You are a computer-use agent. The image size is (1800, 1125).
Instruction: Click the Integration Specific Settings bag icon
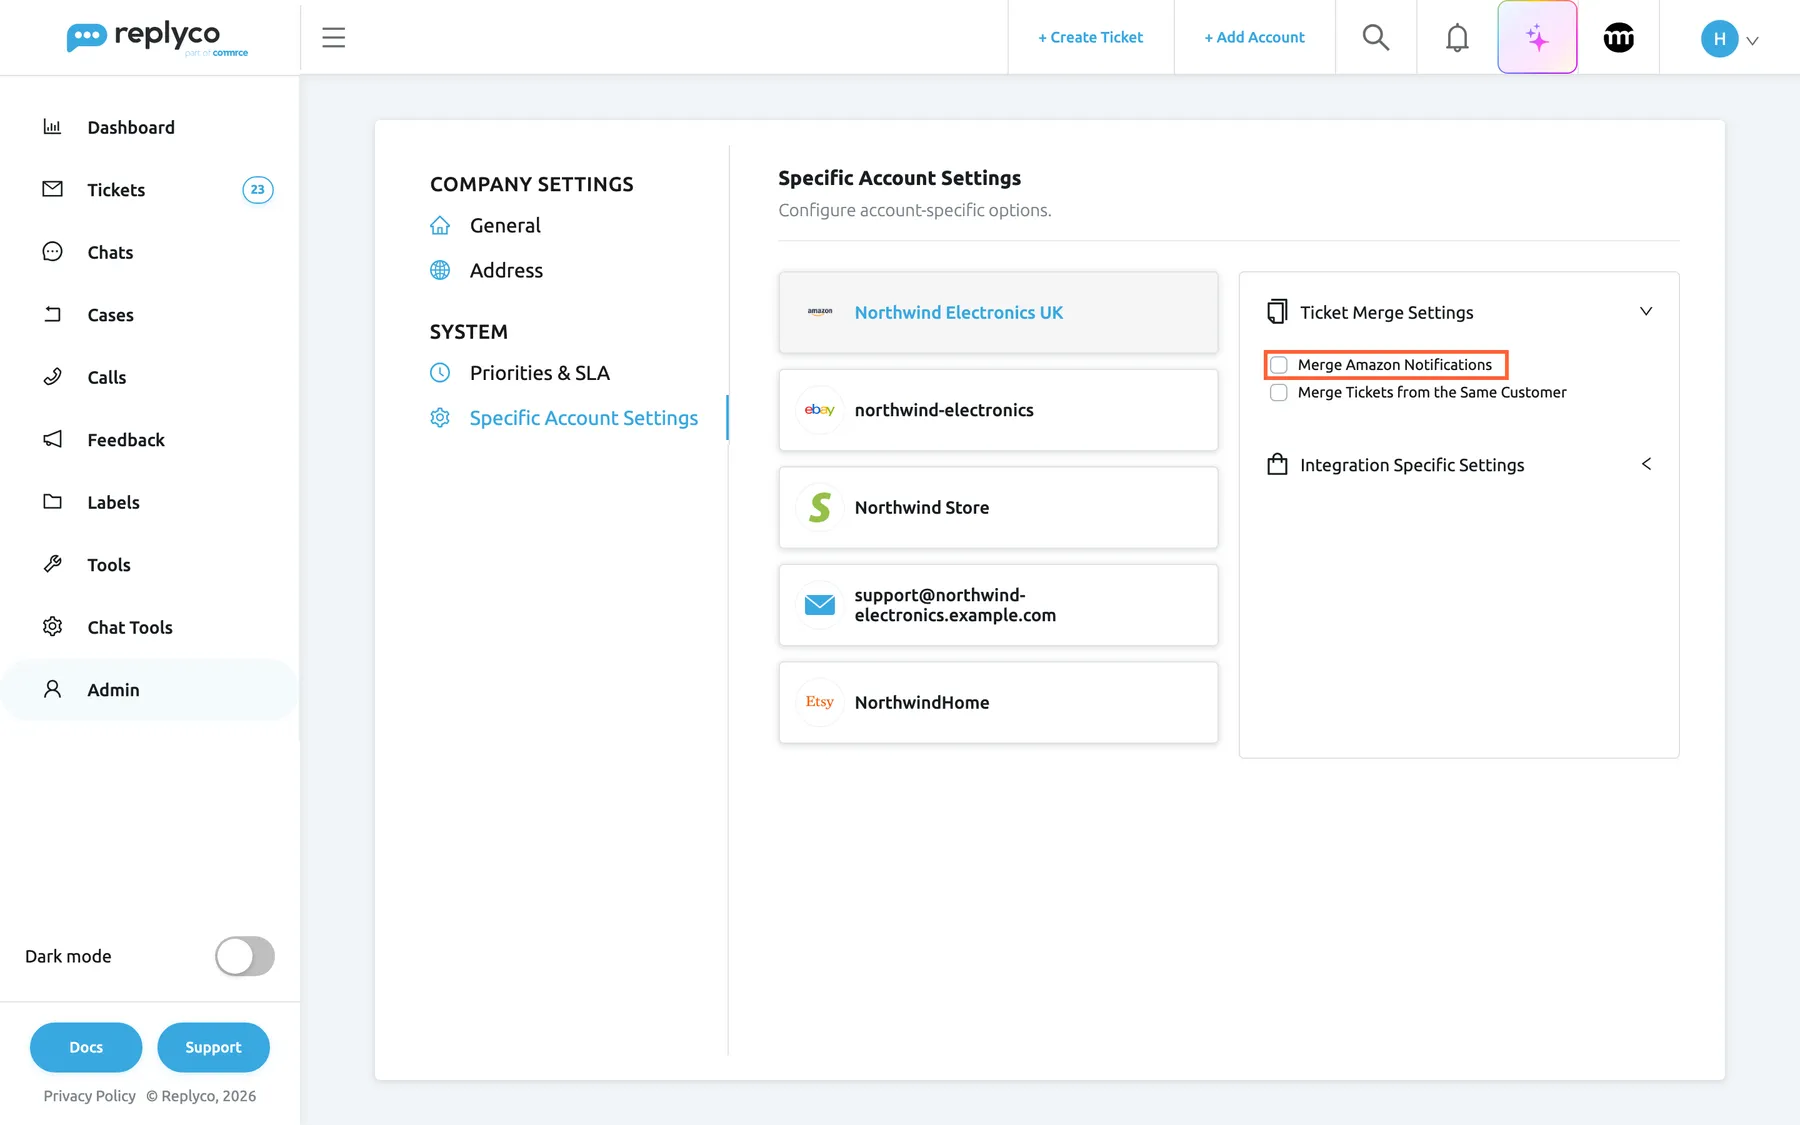click(x=1277, y=464)
